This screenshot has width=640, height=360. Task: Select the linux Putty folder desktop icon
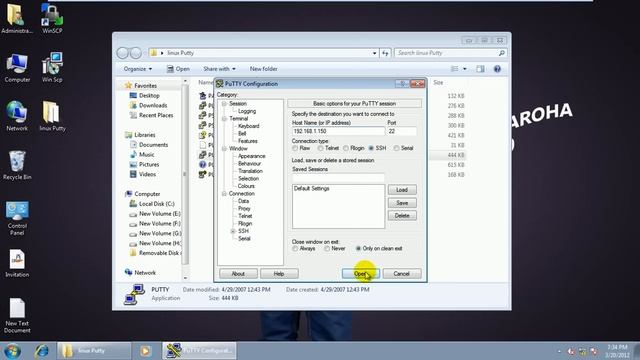point(52,116)
